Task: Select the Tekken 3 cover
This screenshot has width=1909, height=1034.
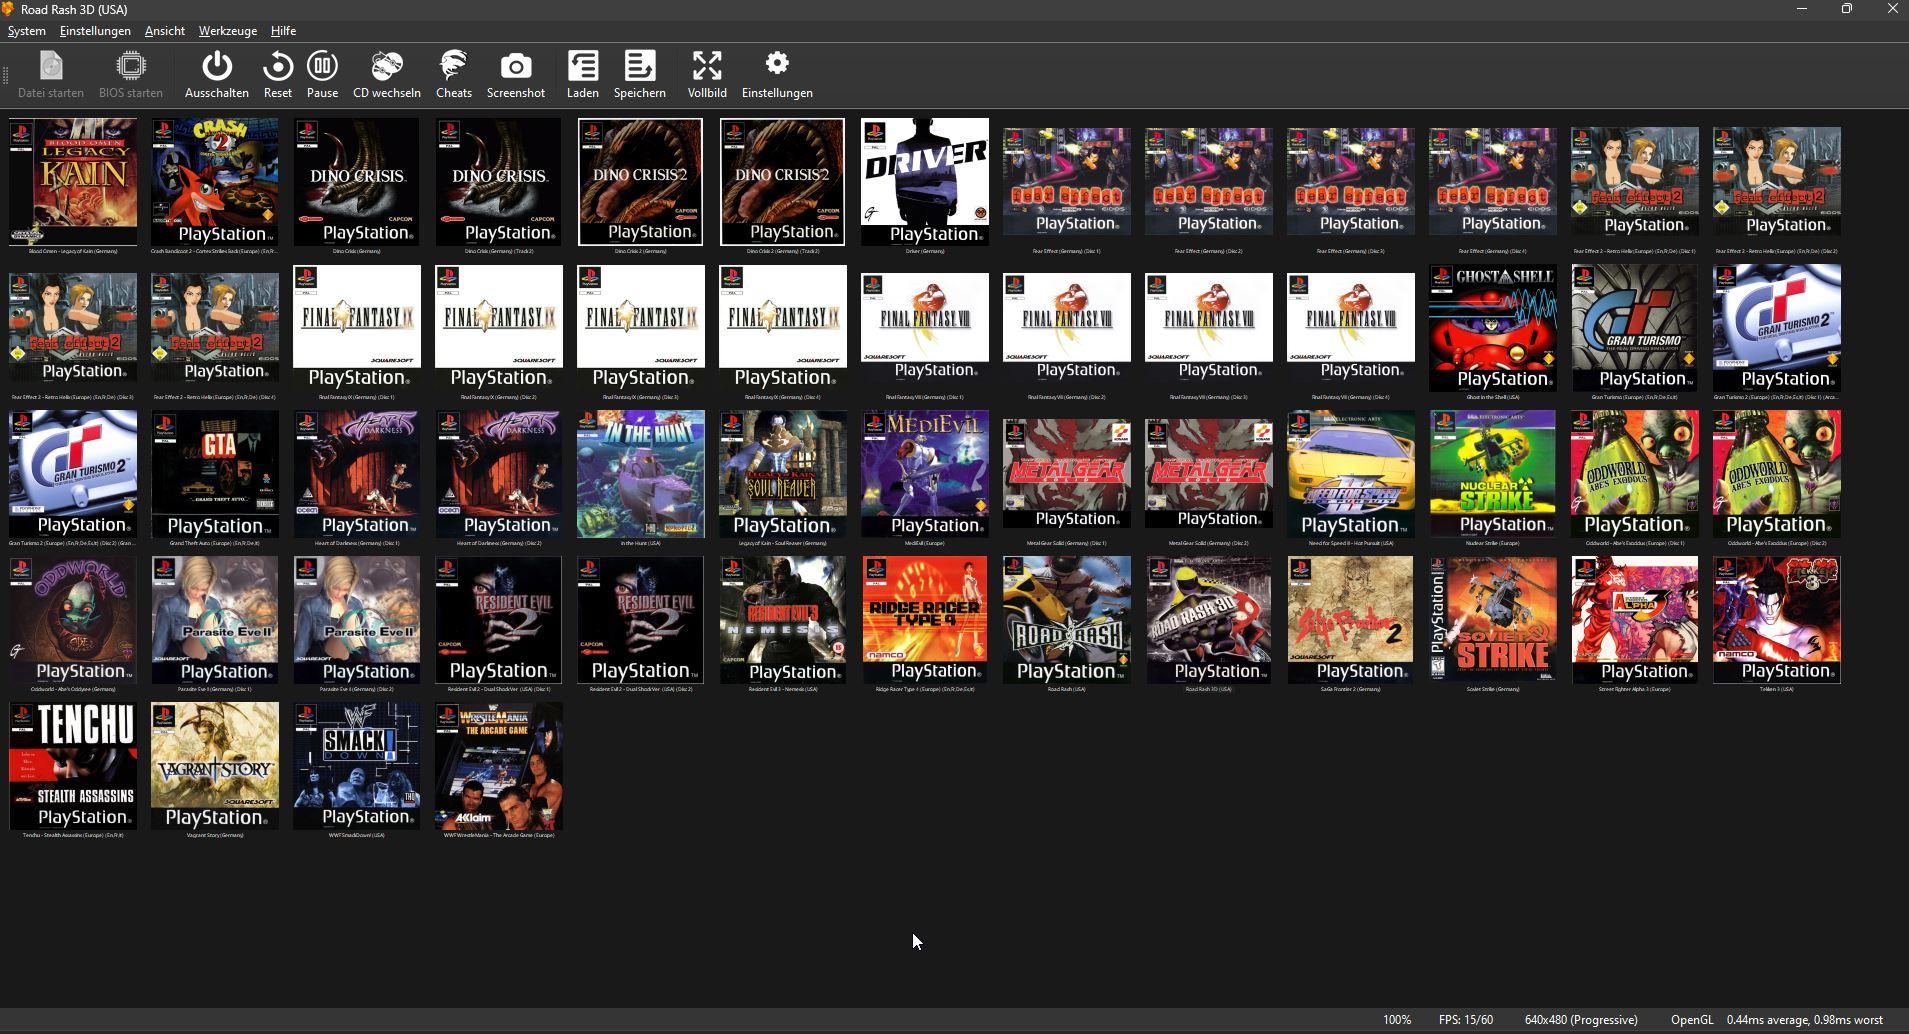Action: (1777, 620)
